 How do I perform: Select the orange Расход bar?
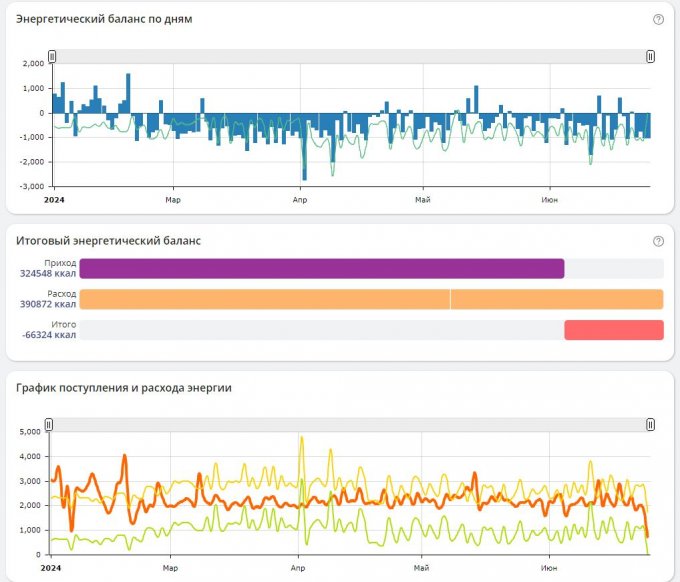pos(371,299)
